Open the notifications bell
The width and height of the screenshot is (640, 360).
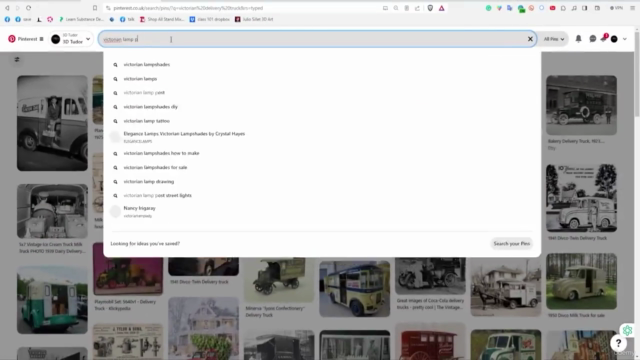[x=578, y=39]
